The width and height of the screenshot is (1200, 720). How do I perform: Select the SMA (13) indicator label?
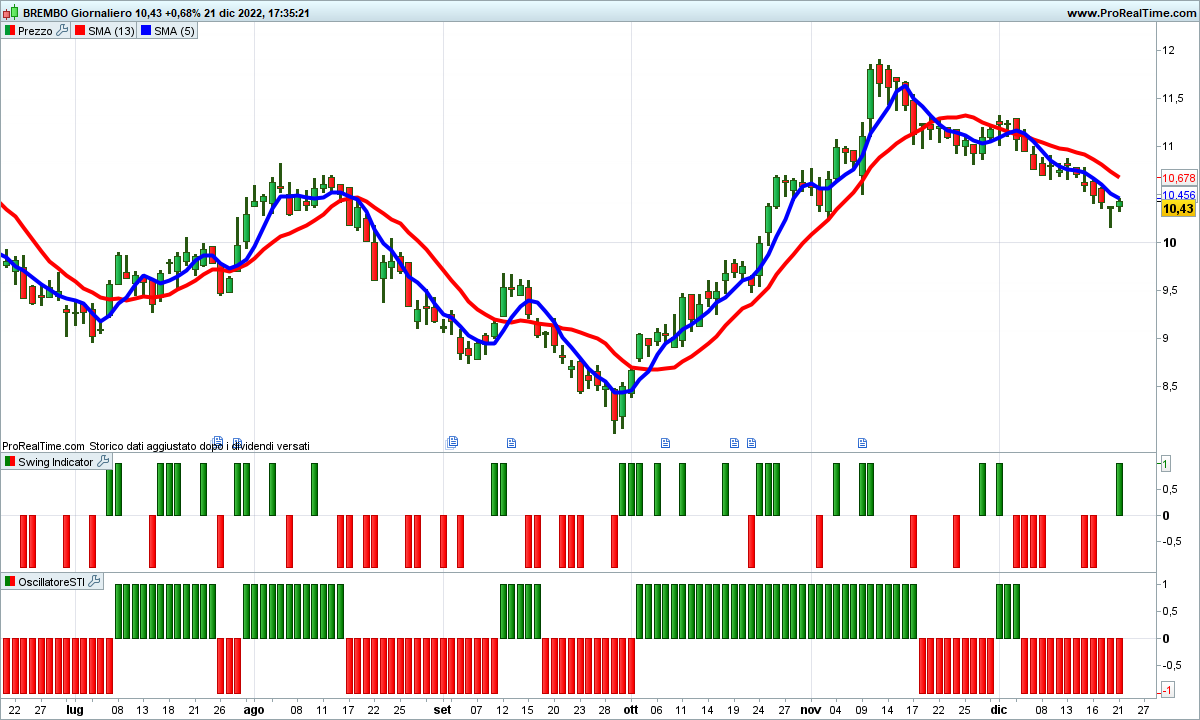point(110,31)
